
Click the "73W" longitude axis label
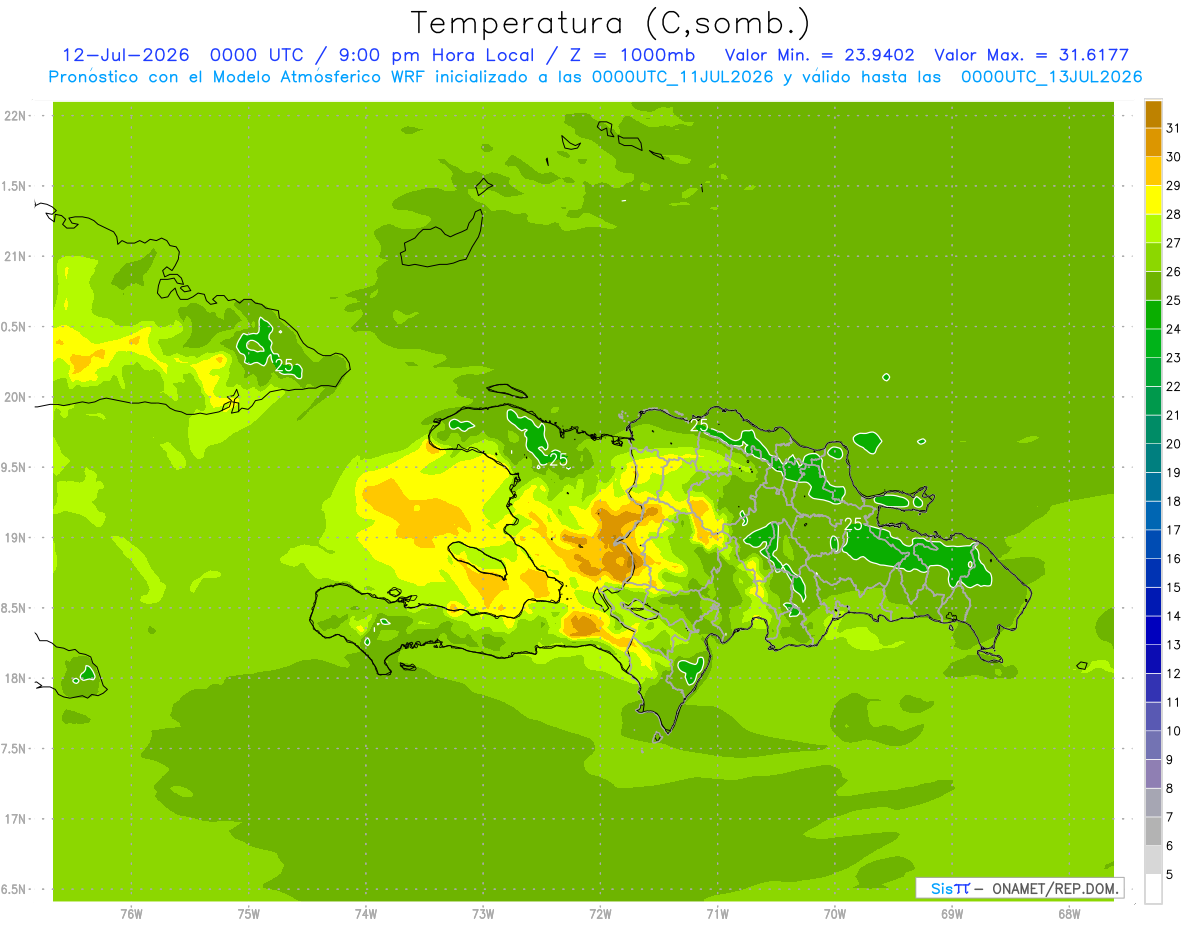point(483,914)
